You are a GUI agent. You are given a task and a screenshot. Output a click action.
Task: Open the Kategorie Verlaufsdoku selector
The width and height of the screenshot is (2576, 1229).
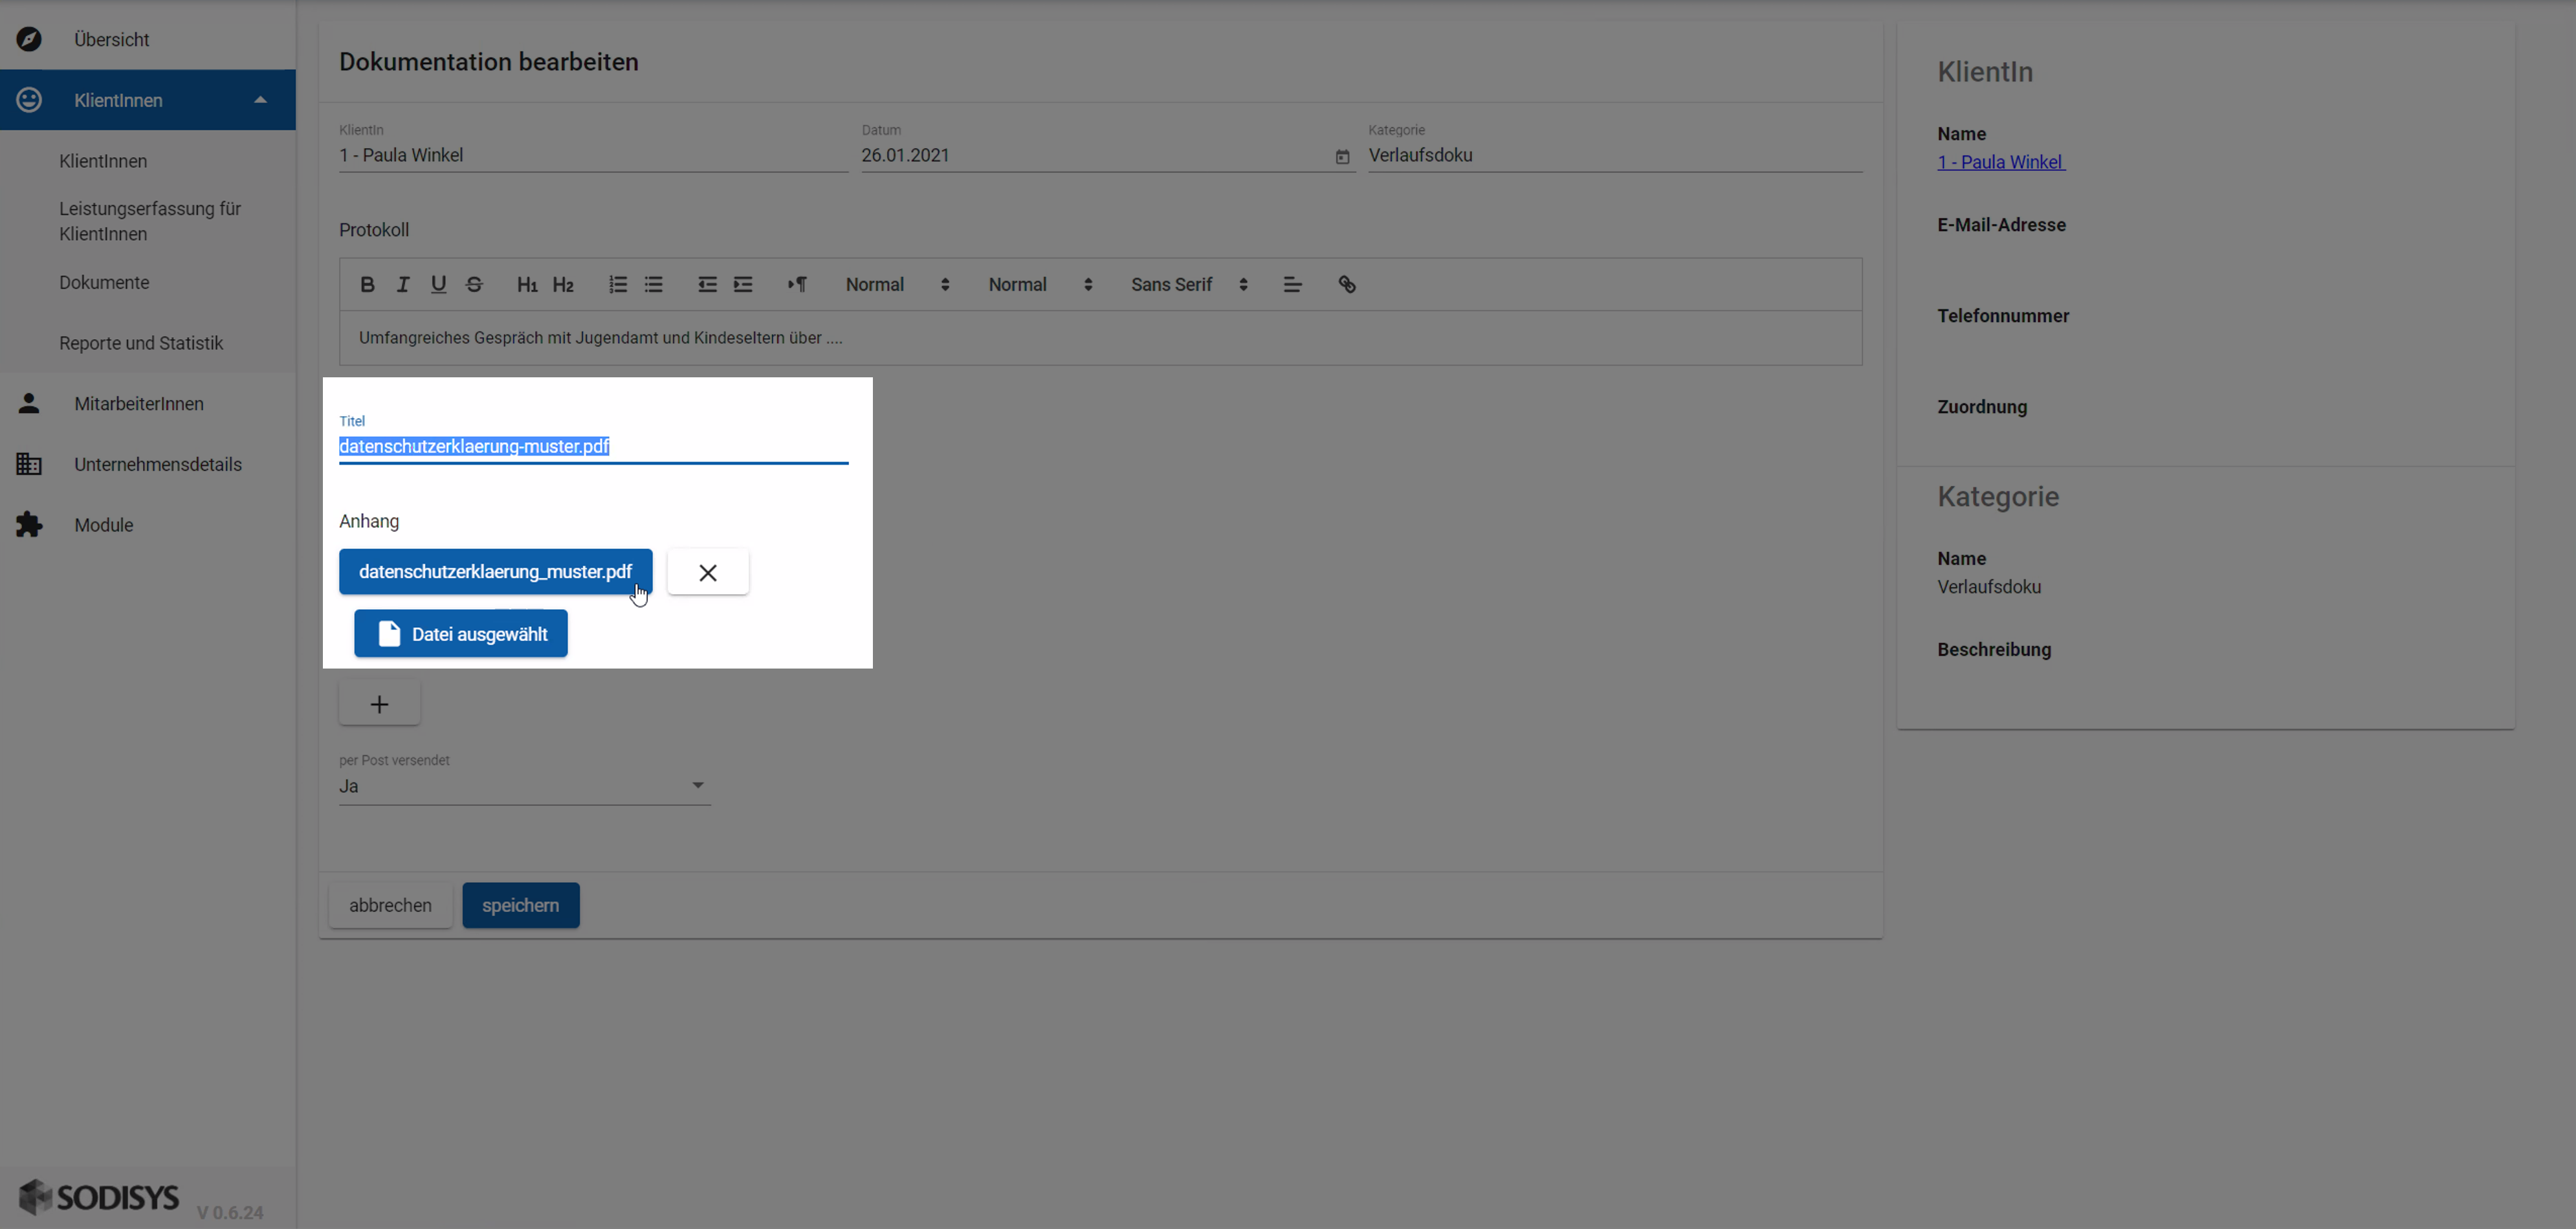(x=1615, y=155)
